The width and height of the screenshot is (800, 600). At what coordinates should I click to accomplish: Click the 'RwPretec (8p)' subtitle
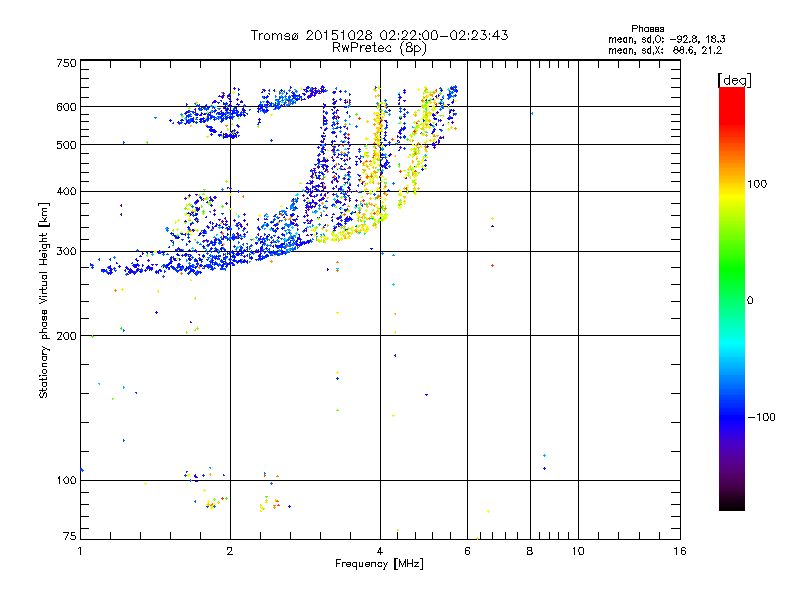tap(379, 48)
